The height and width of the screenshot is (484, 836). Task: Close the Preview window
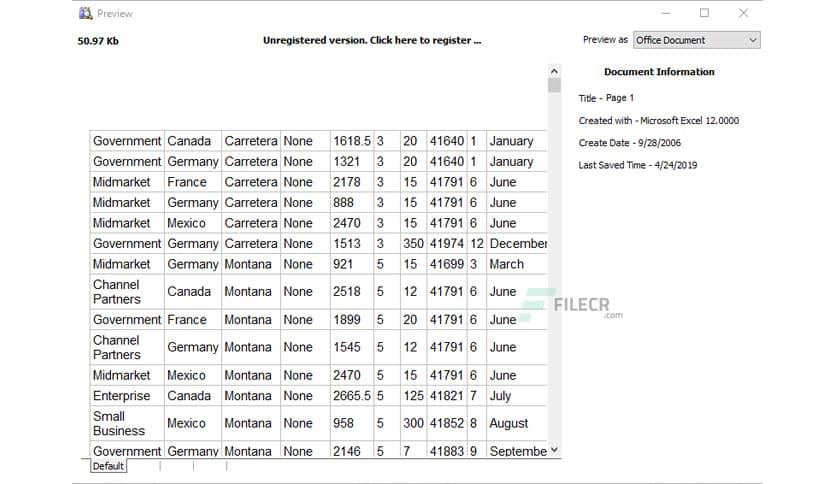743,13
